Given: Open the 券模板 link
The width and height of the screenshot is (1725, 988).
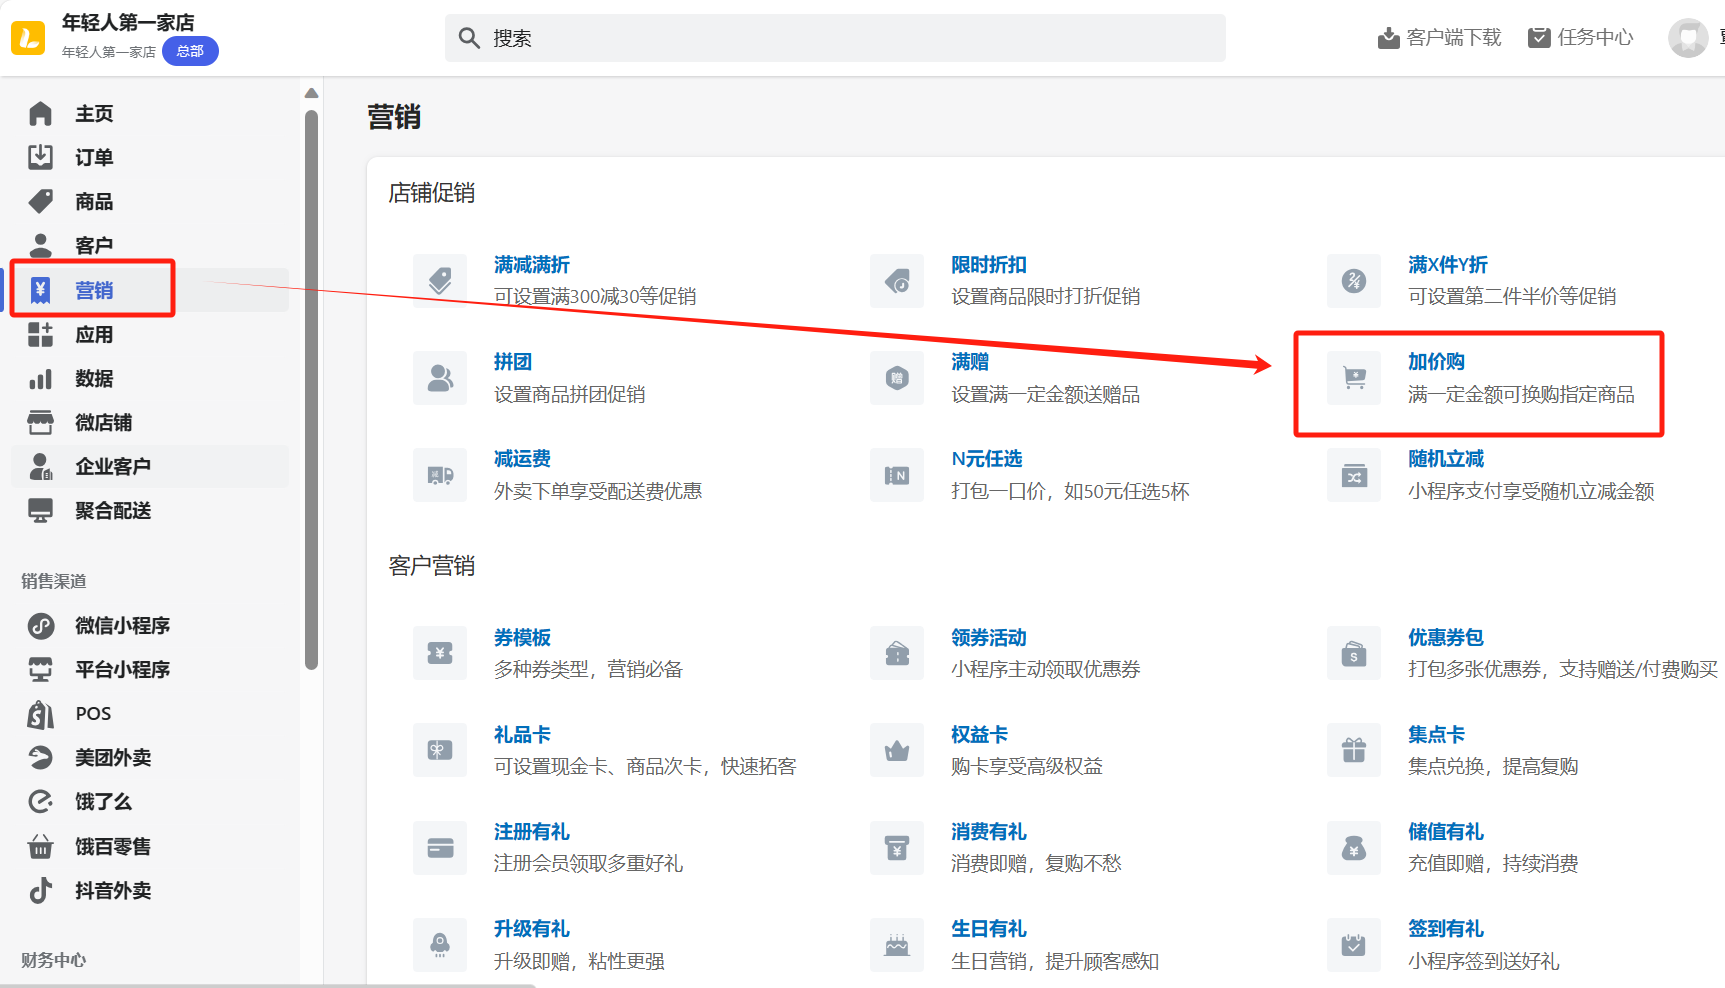Looking at the screenshot, I should tap(522, 638).
